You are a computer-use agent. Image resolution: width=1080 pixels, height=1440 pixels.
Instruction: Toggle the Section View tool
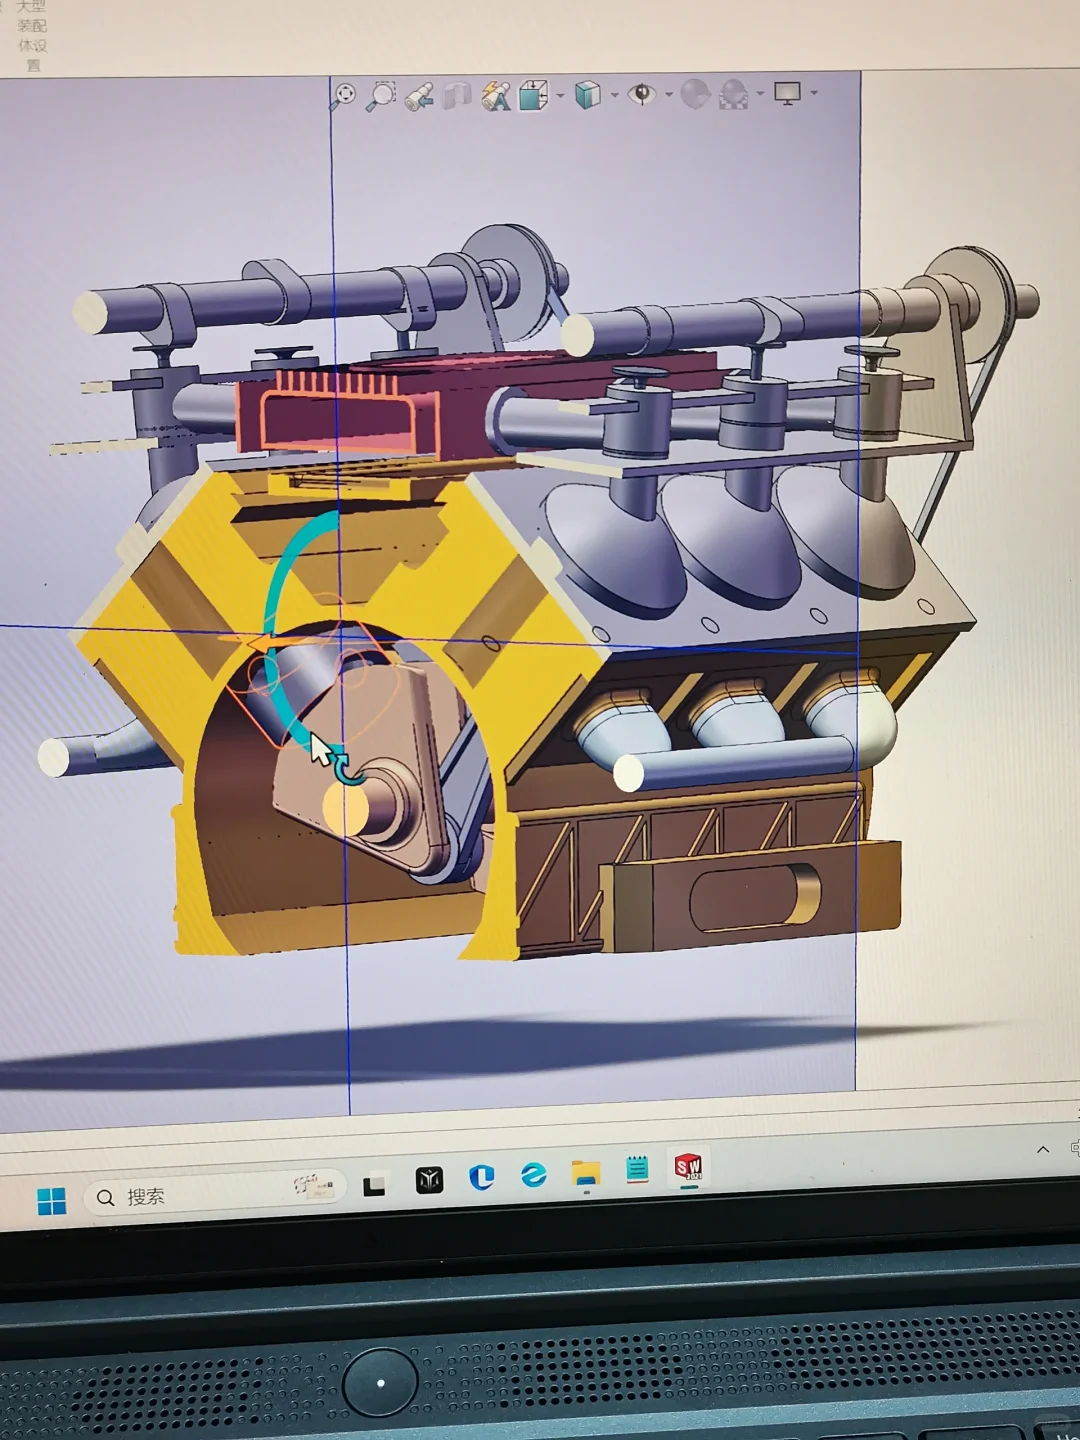tap(457, 96)
